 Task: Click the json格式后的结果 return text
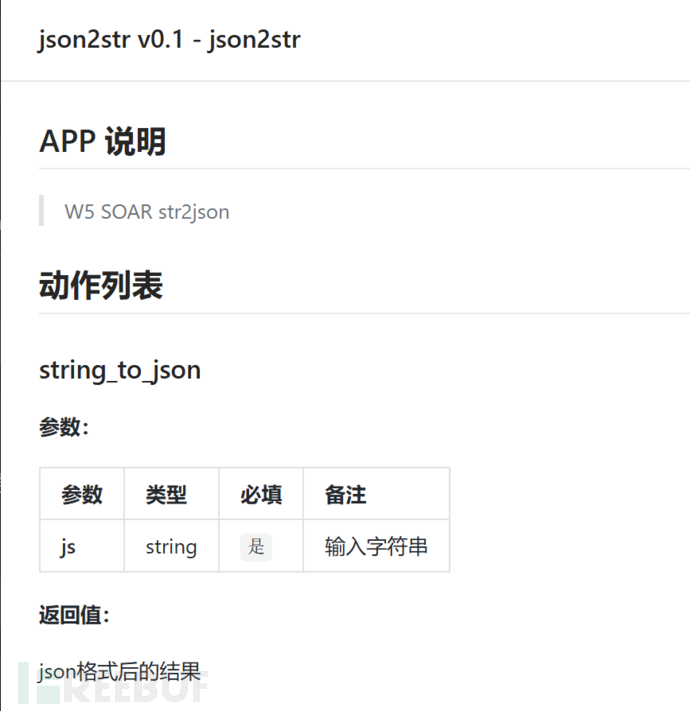point(120,672)
